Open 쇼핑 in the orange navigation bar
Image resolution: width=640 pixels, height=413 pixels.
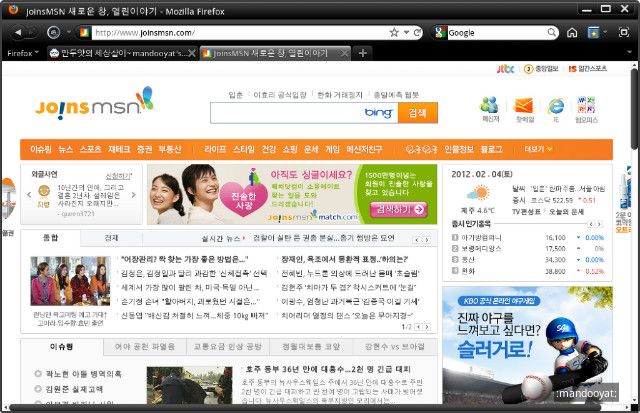click(x=290, y=149)
